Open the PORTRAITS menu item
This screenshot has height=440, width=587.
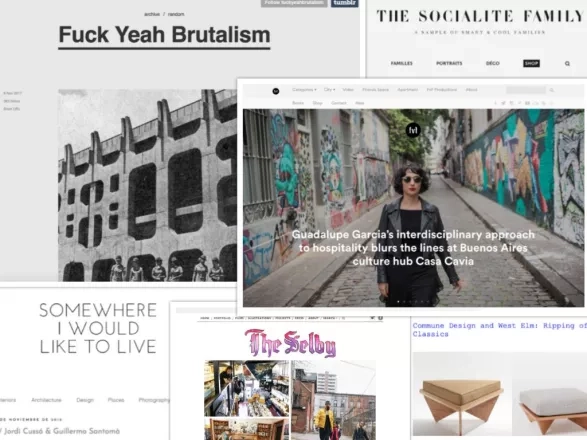[449, 64]
